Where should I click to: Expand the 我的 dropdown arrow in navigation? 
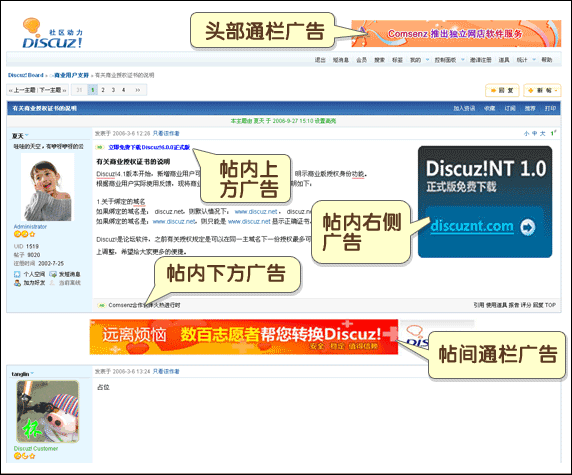(x=428, y=59)
